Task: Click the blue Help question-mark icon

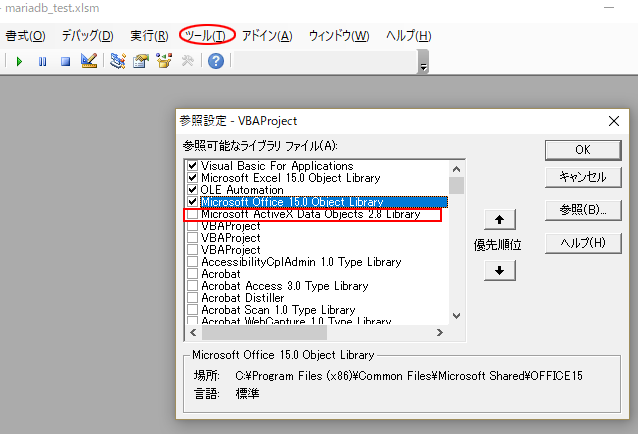Action: [x=215, y=61]
